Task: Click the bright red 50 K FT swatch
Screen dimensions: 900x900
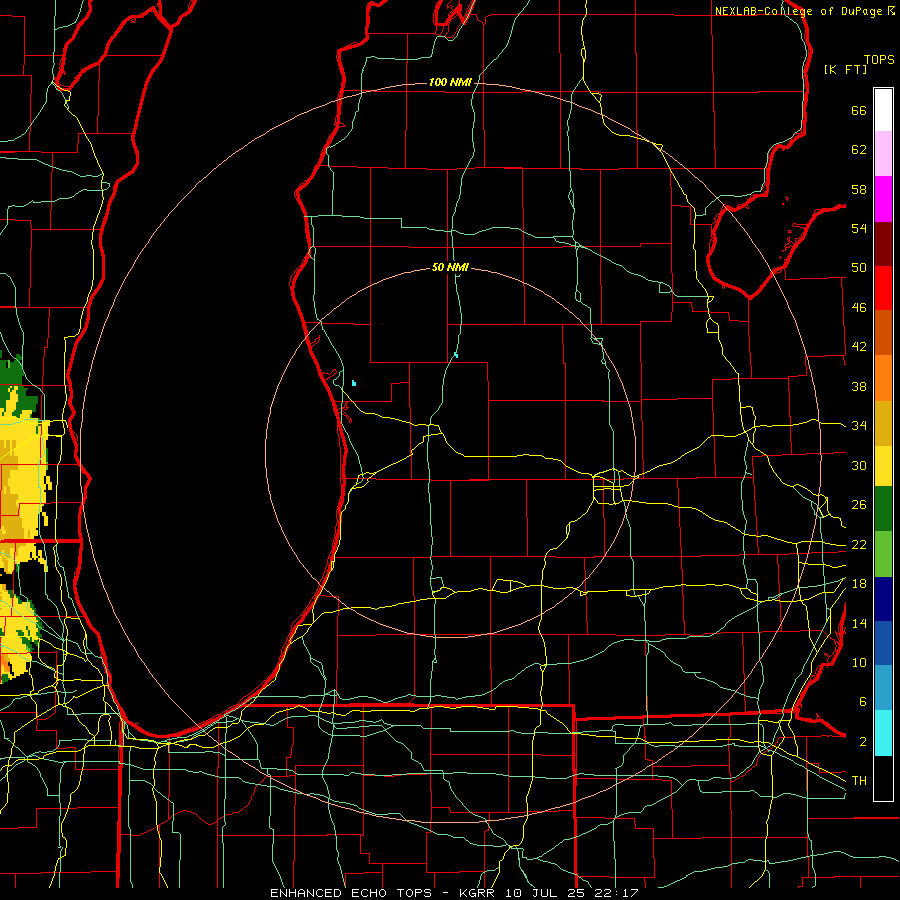Action: [x=883, y=288]
